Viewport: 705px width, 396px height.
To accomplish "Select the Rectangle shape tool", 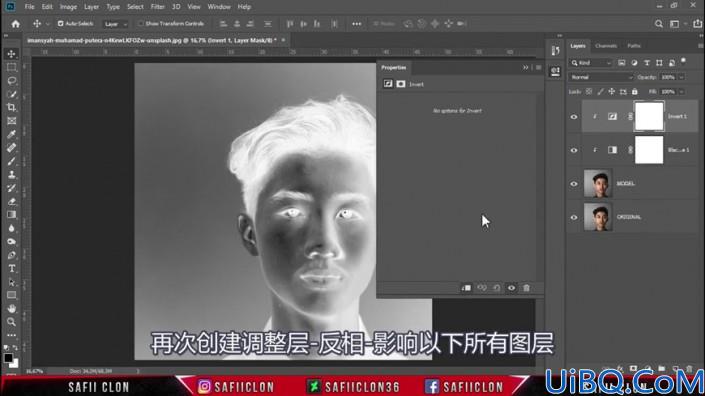I will pyautogui.click(x=12, y=295).
